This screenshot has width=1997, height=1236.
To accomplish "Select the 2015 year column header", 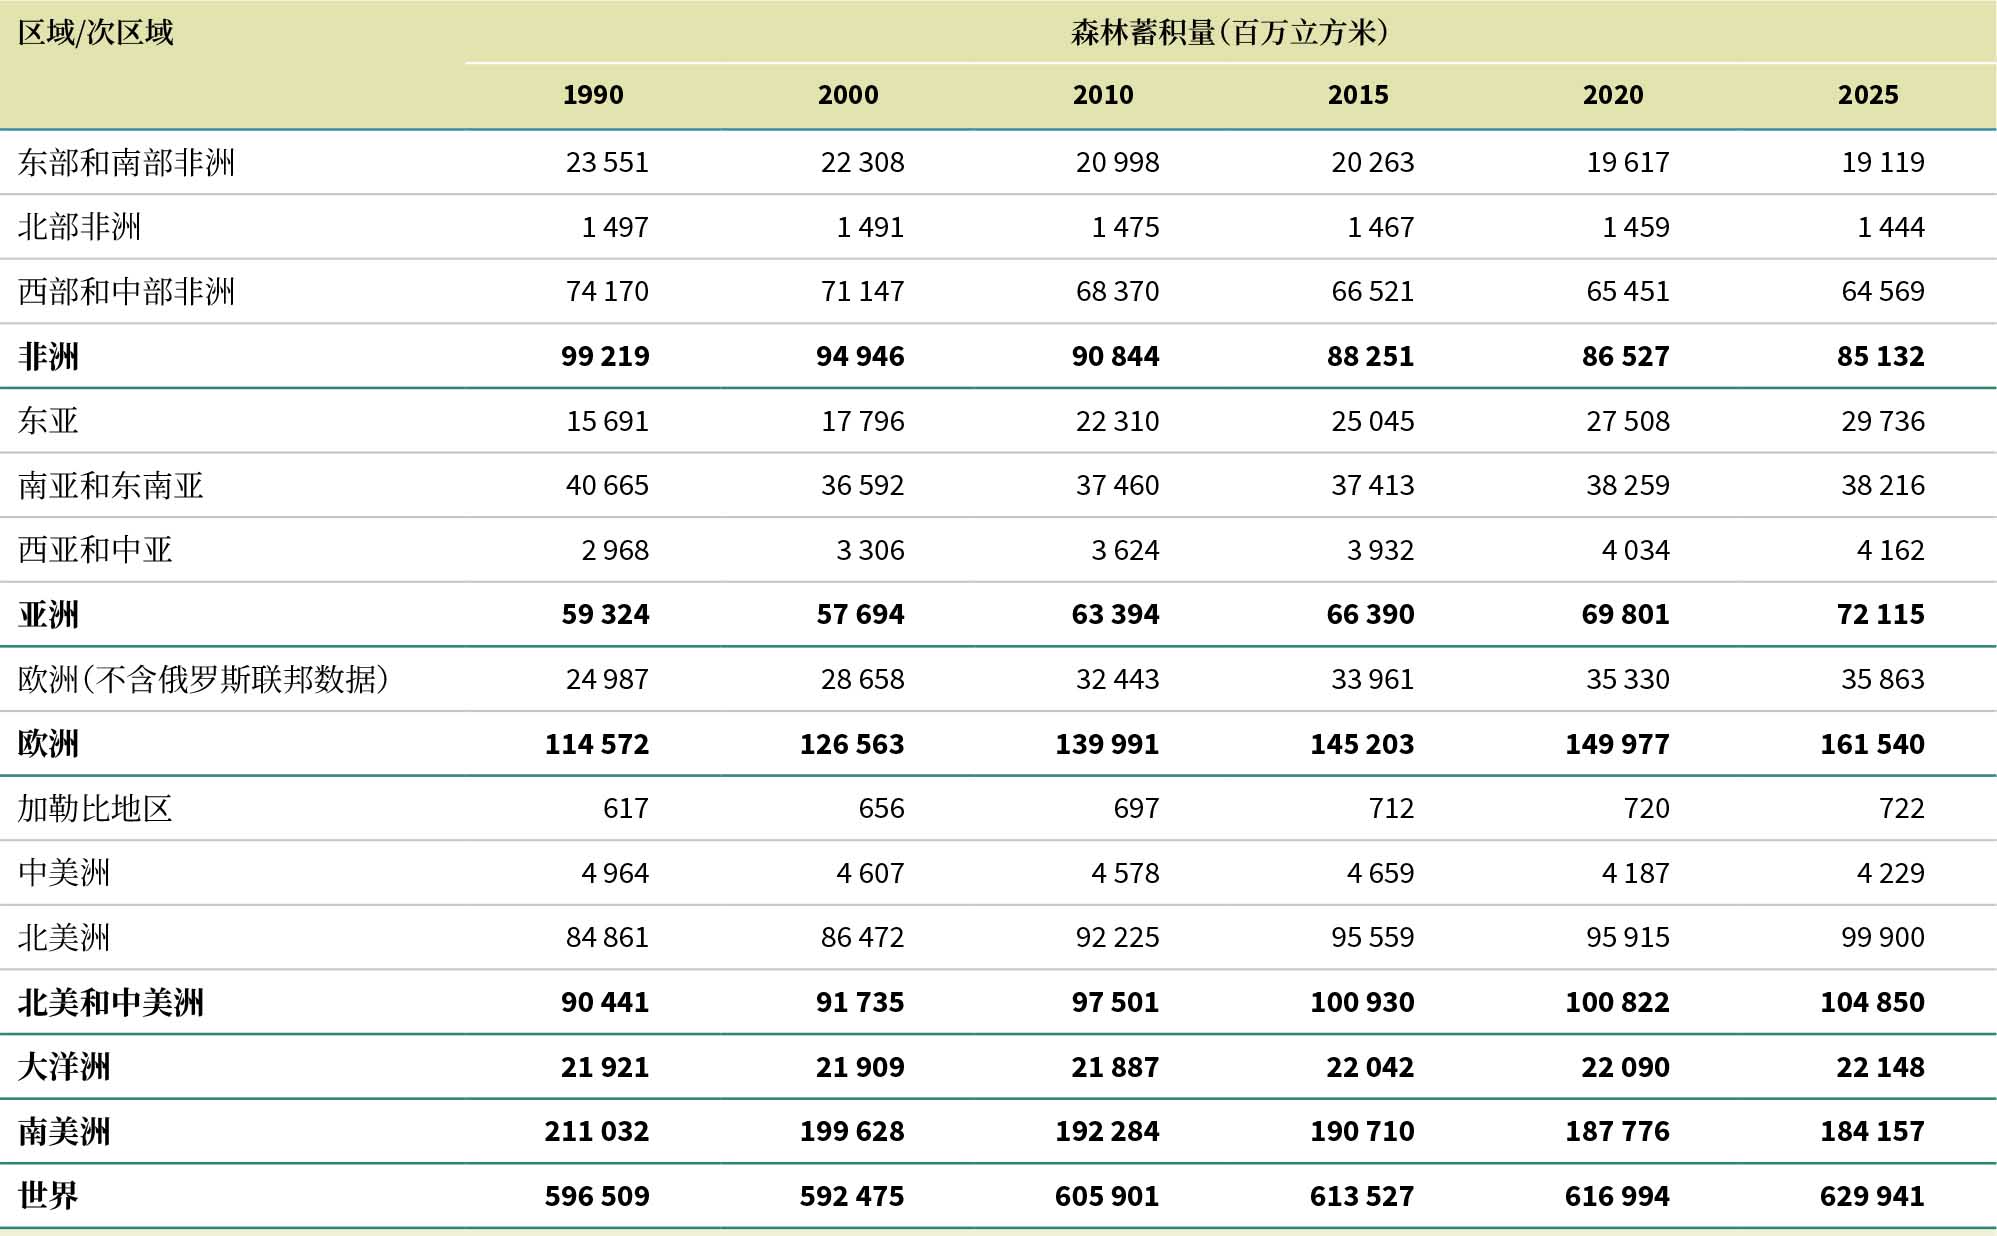I will 1358,95.
